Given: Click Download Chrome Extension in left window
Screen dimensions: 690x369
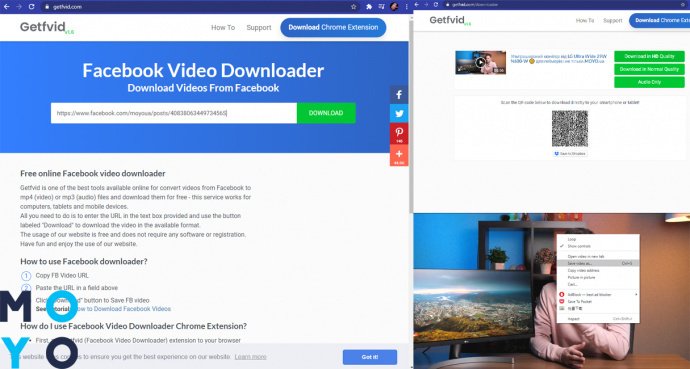Looking at the screenshot, I should [x=333, y=27].
